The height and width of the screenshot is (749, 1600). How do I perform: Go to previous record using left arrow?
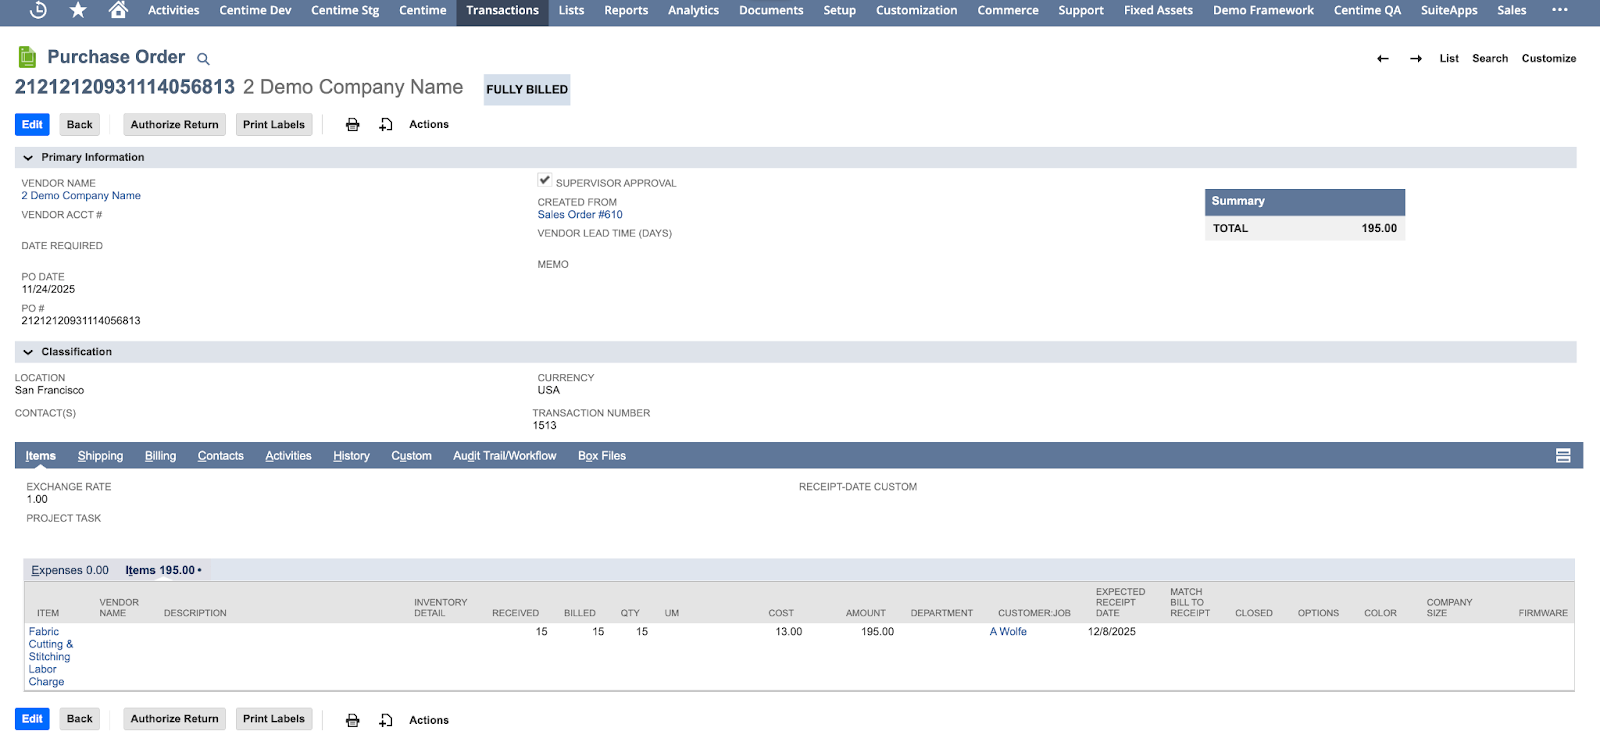[1383, 59]
